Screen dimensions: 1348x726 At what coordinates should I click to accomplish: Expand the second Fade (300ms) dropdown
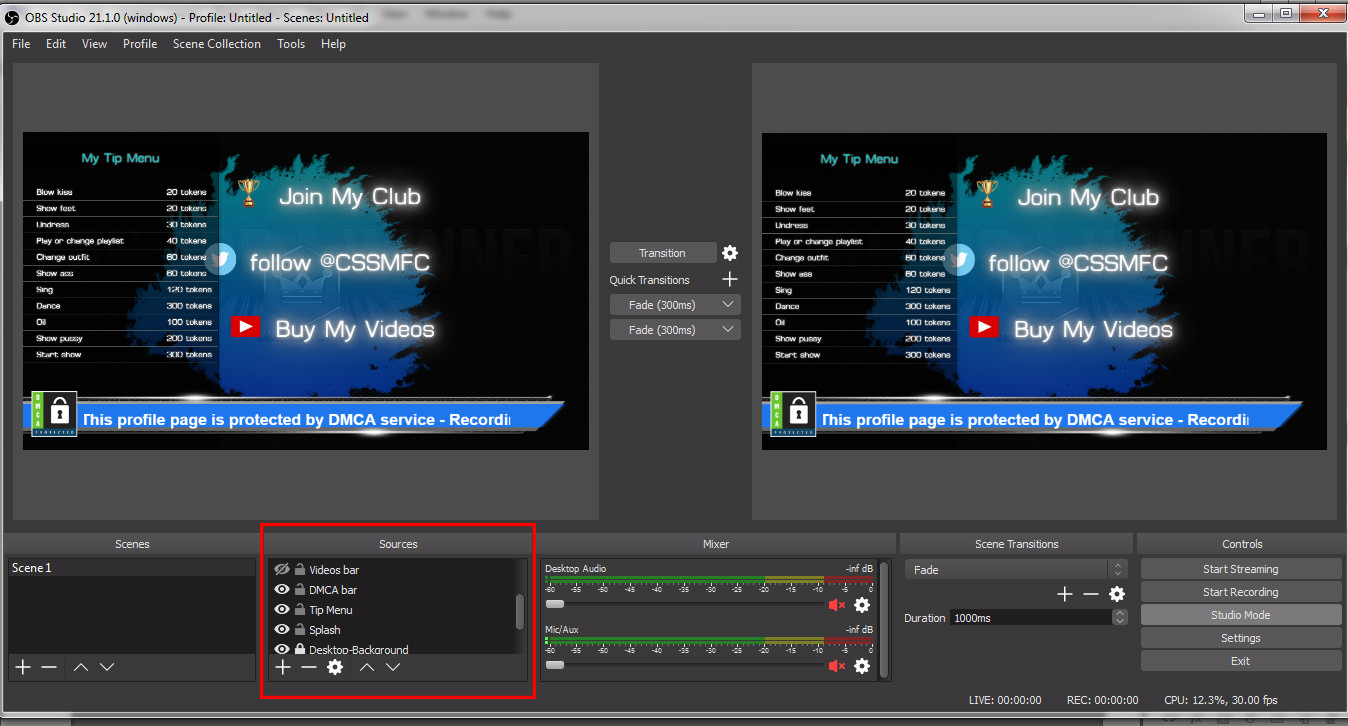point(675,329)
